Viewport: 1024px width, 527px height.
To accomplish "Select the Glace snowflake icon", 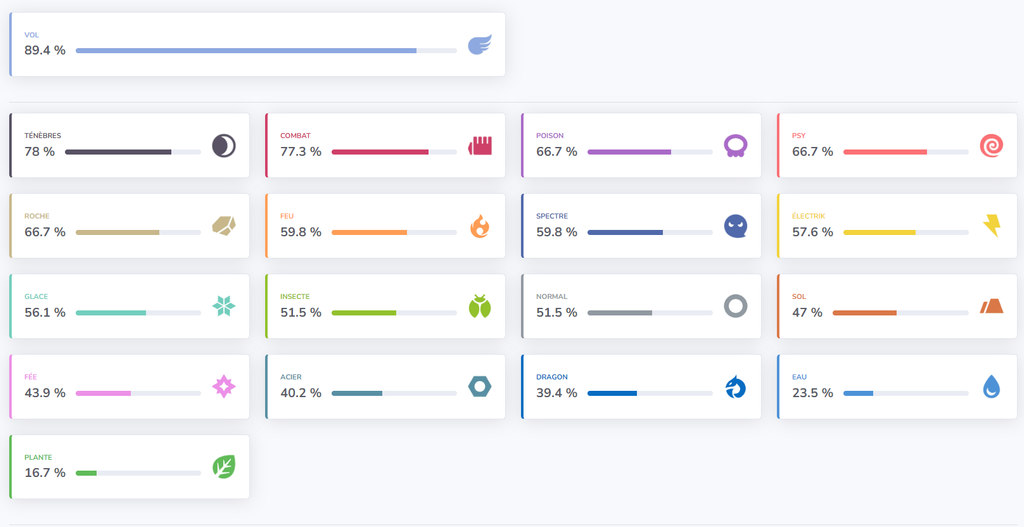I will tap(223, 306).
